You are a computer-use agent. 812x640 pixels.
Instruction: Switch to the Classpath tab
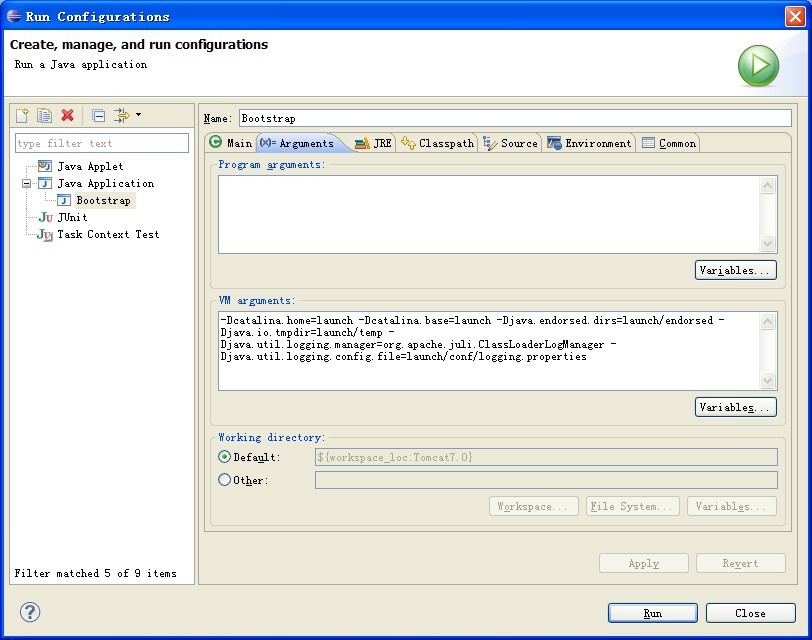[x=438, y=143]
